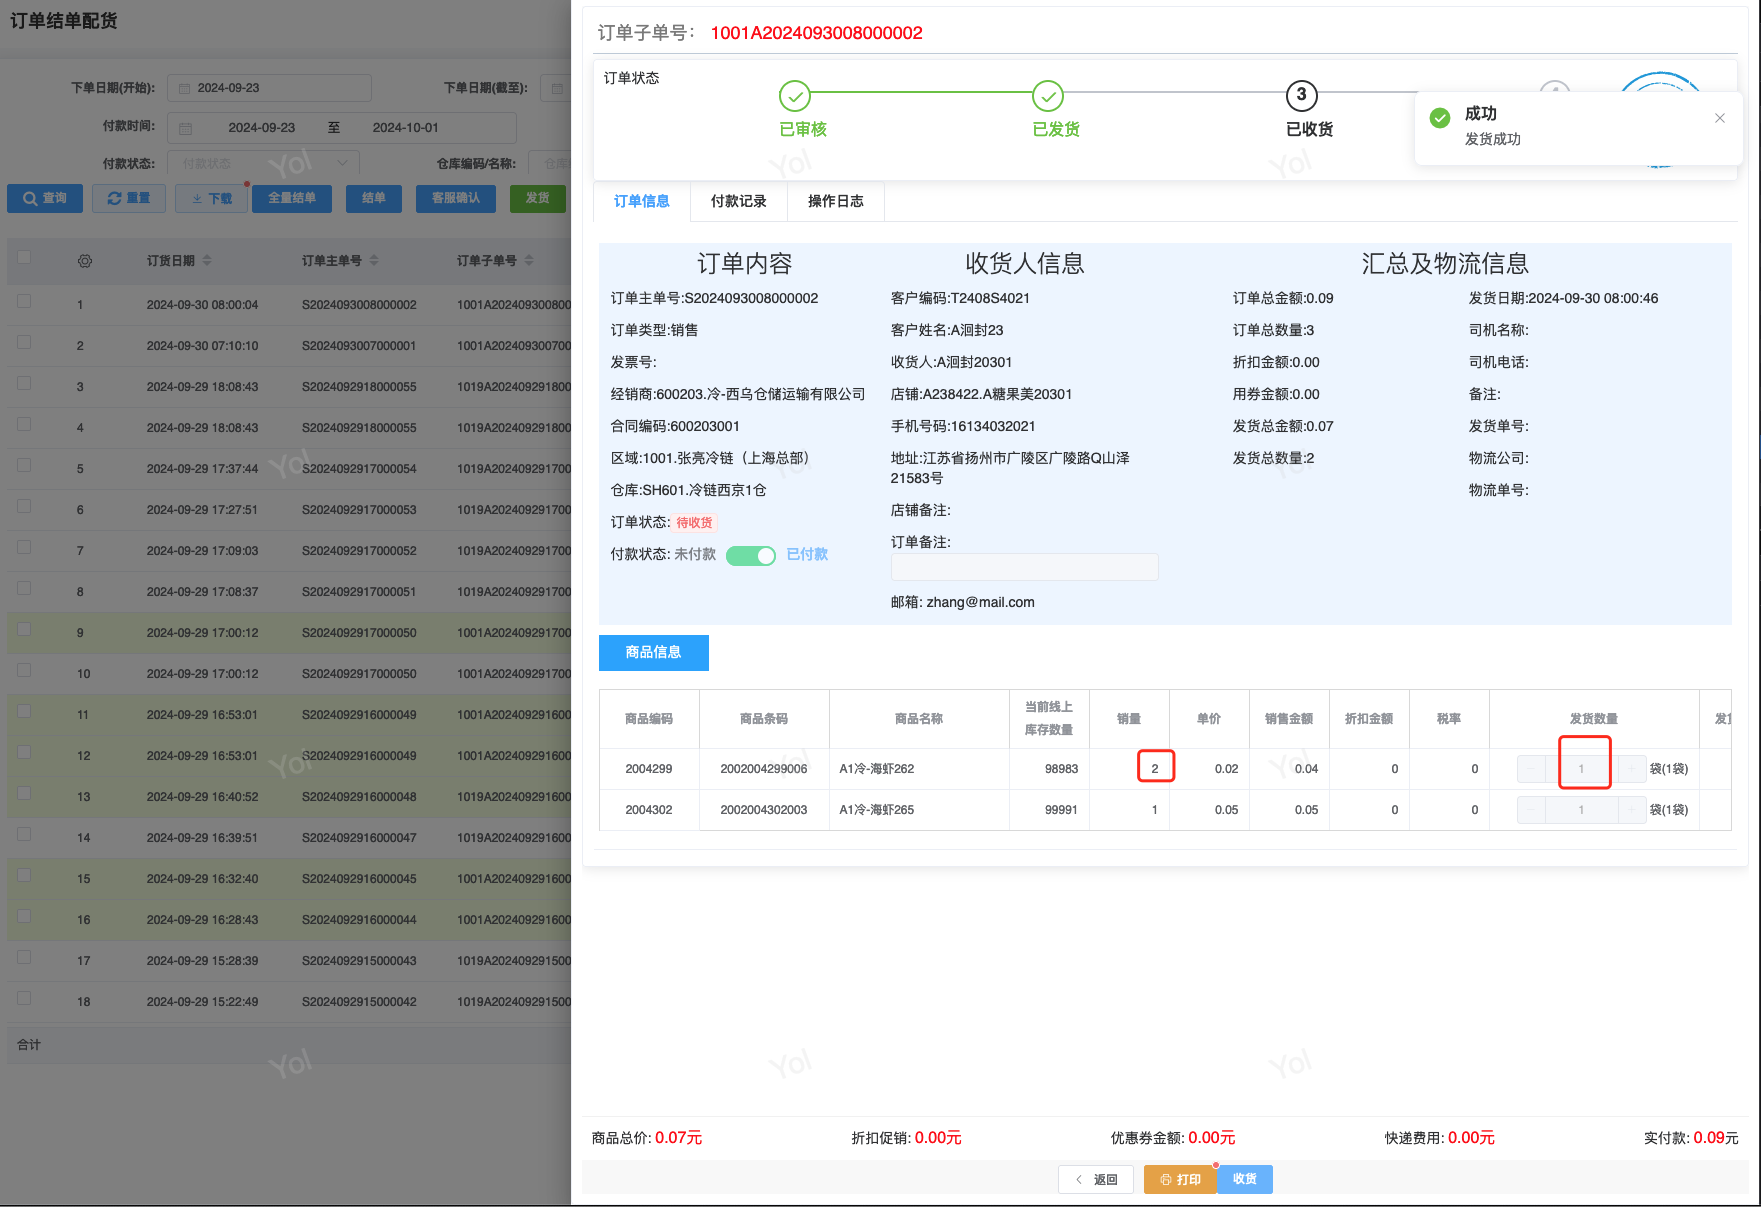Click the minus stepper for 海虾265 发货数量
1761x1207 pixels.
[x=1531, y=810]
